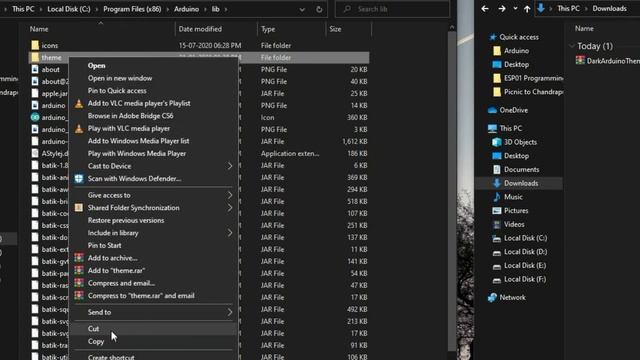
Task: Select Documents in the navigation pane
Action: click(x=521, y=169)
